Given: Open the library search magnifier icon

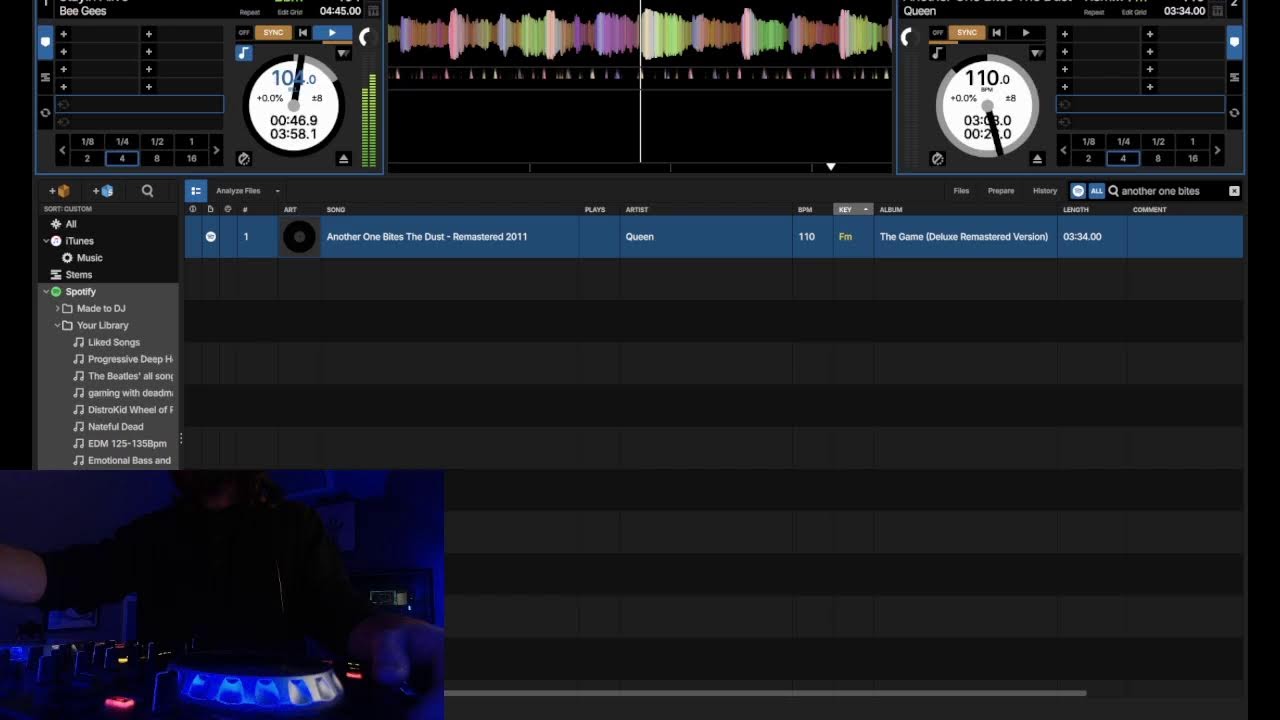Looking at the screenshot, I should click(x=147, y=191).
